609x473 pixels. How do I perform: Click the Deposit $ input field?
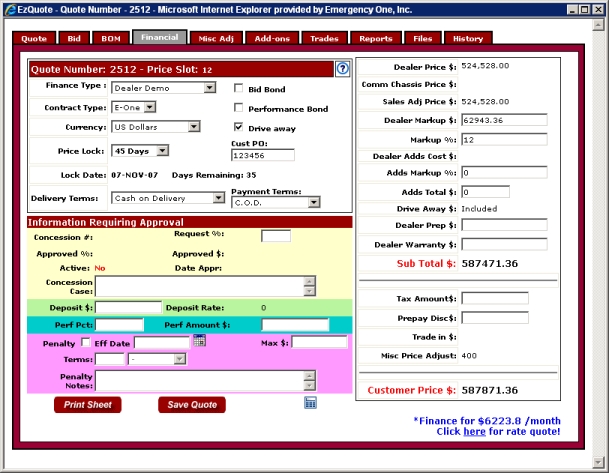[128, 308]
